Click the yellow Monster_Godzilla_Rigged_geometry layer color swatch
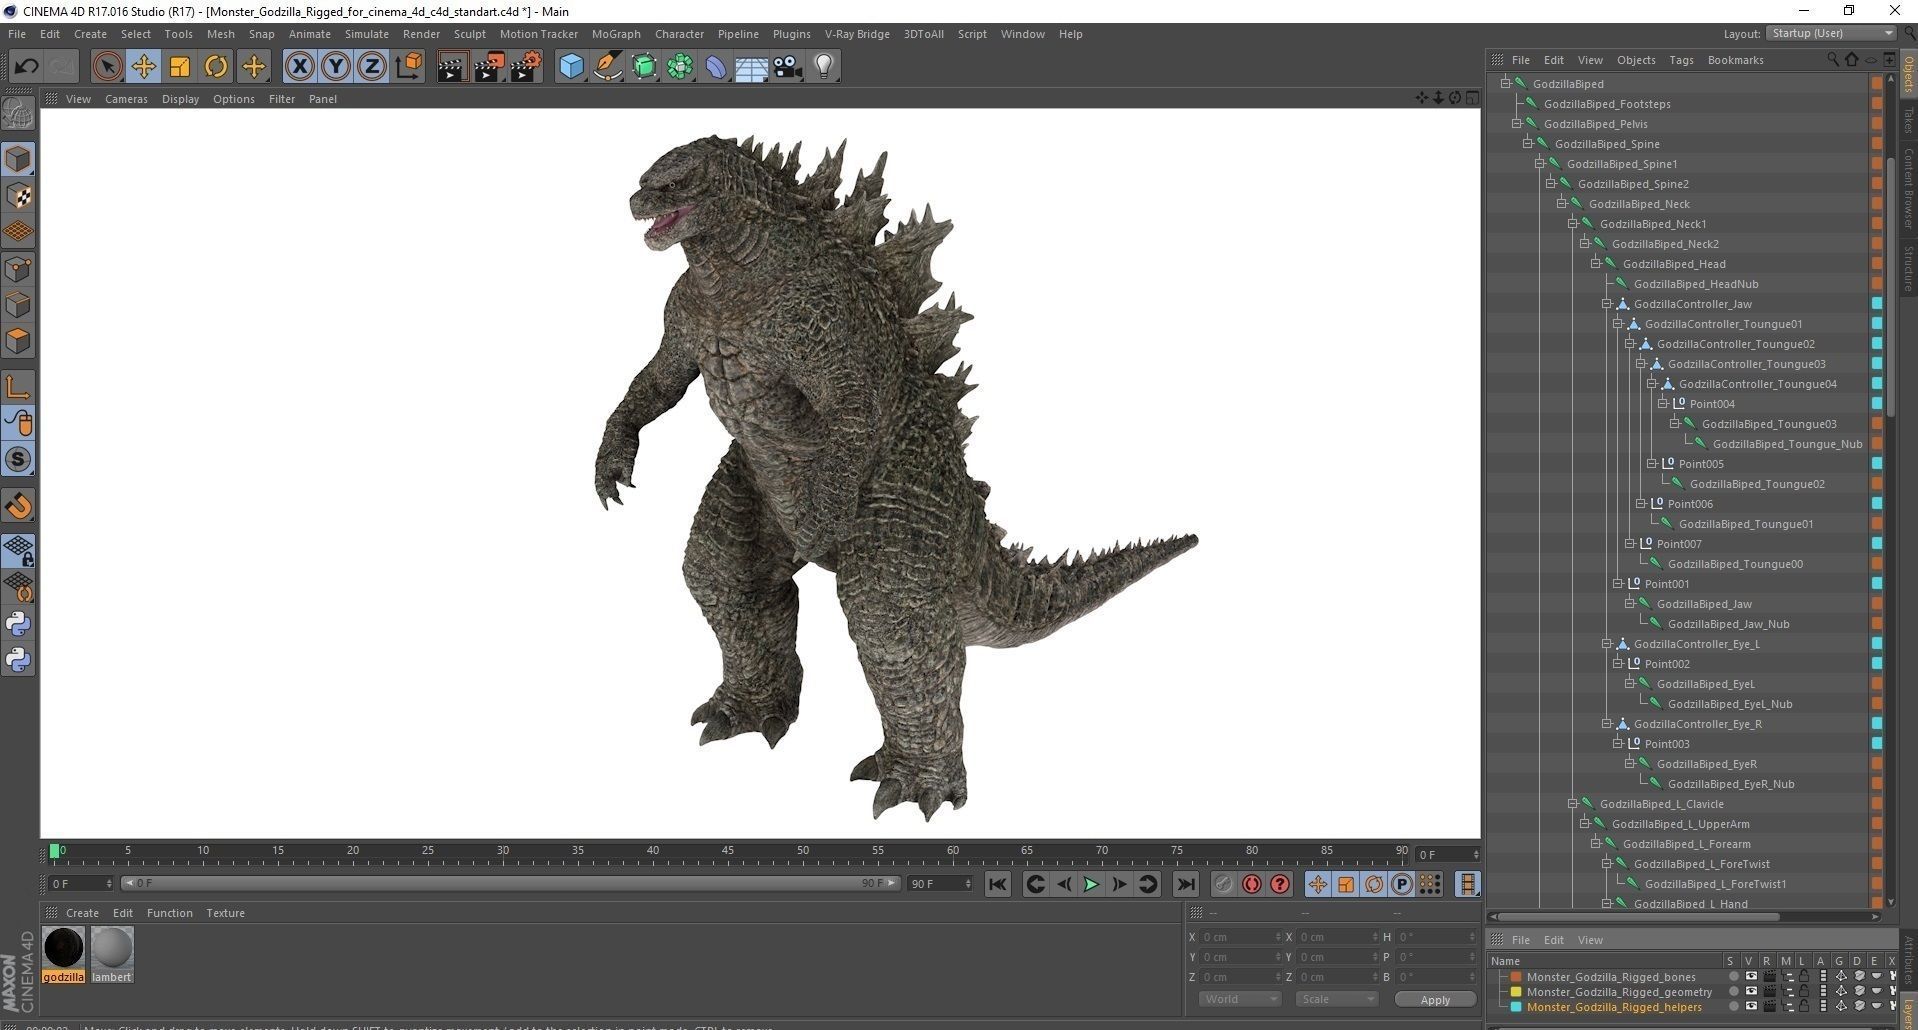This screenshot has width=1918, height=1030. 1516,992
